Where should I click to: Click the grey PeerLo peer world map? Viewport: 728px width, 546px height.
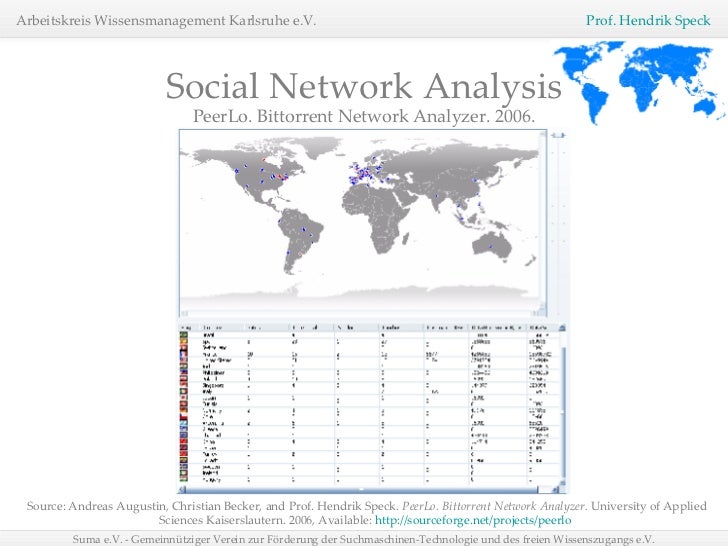pyautogui.click(x=360, y=222)
